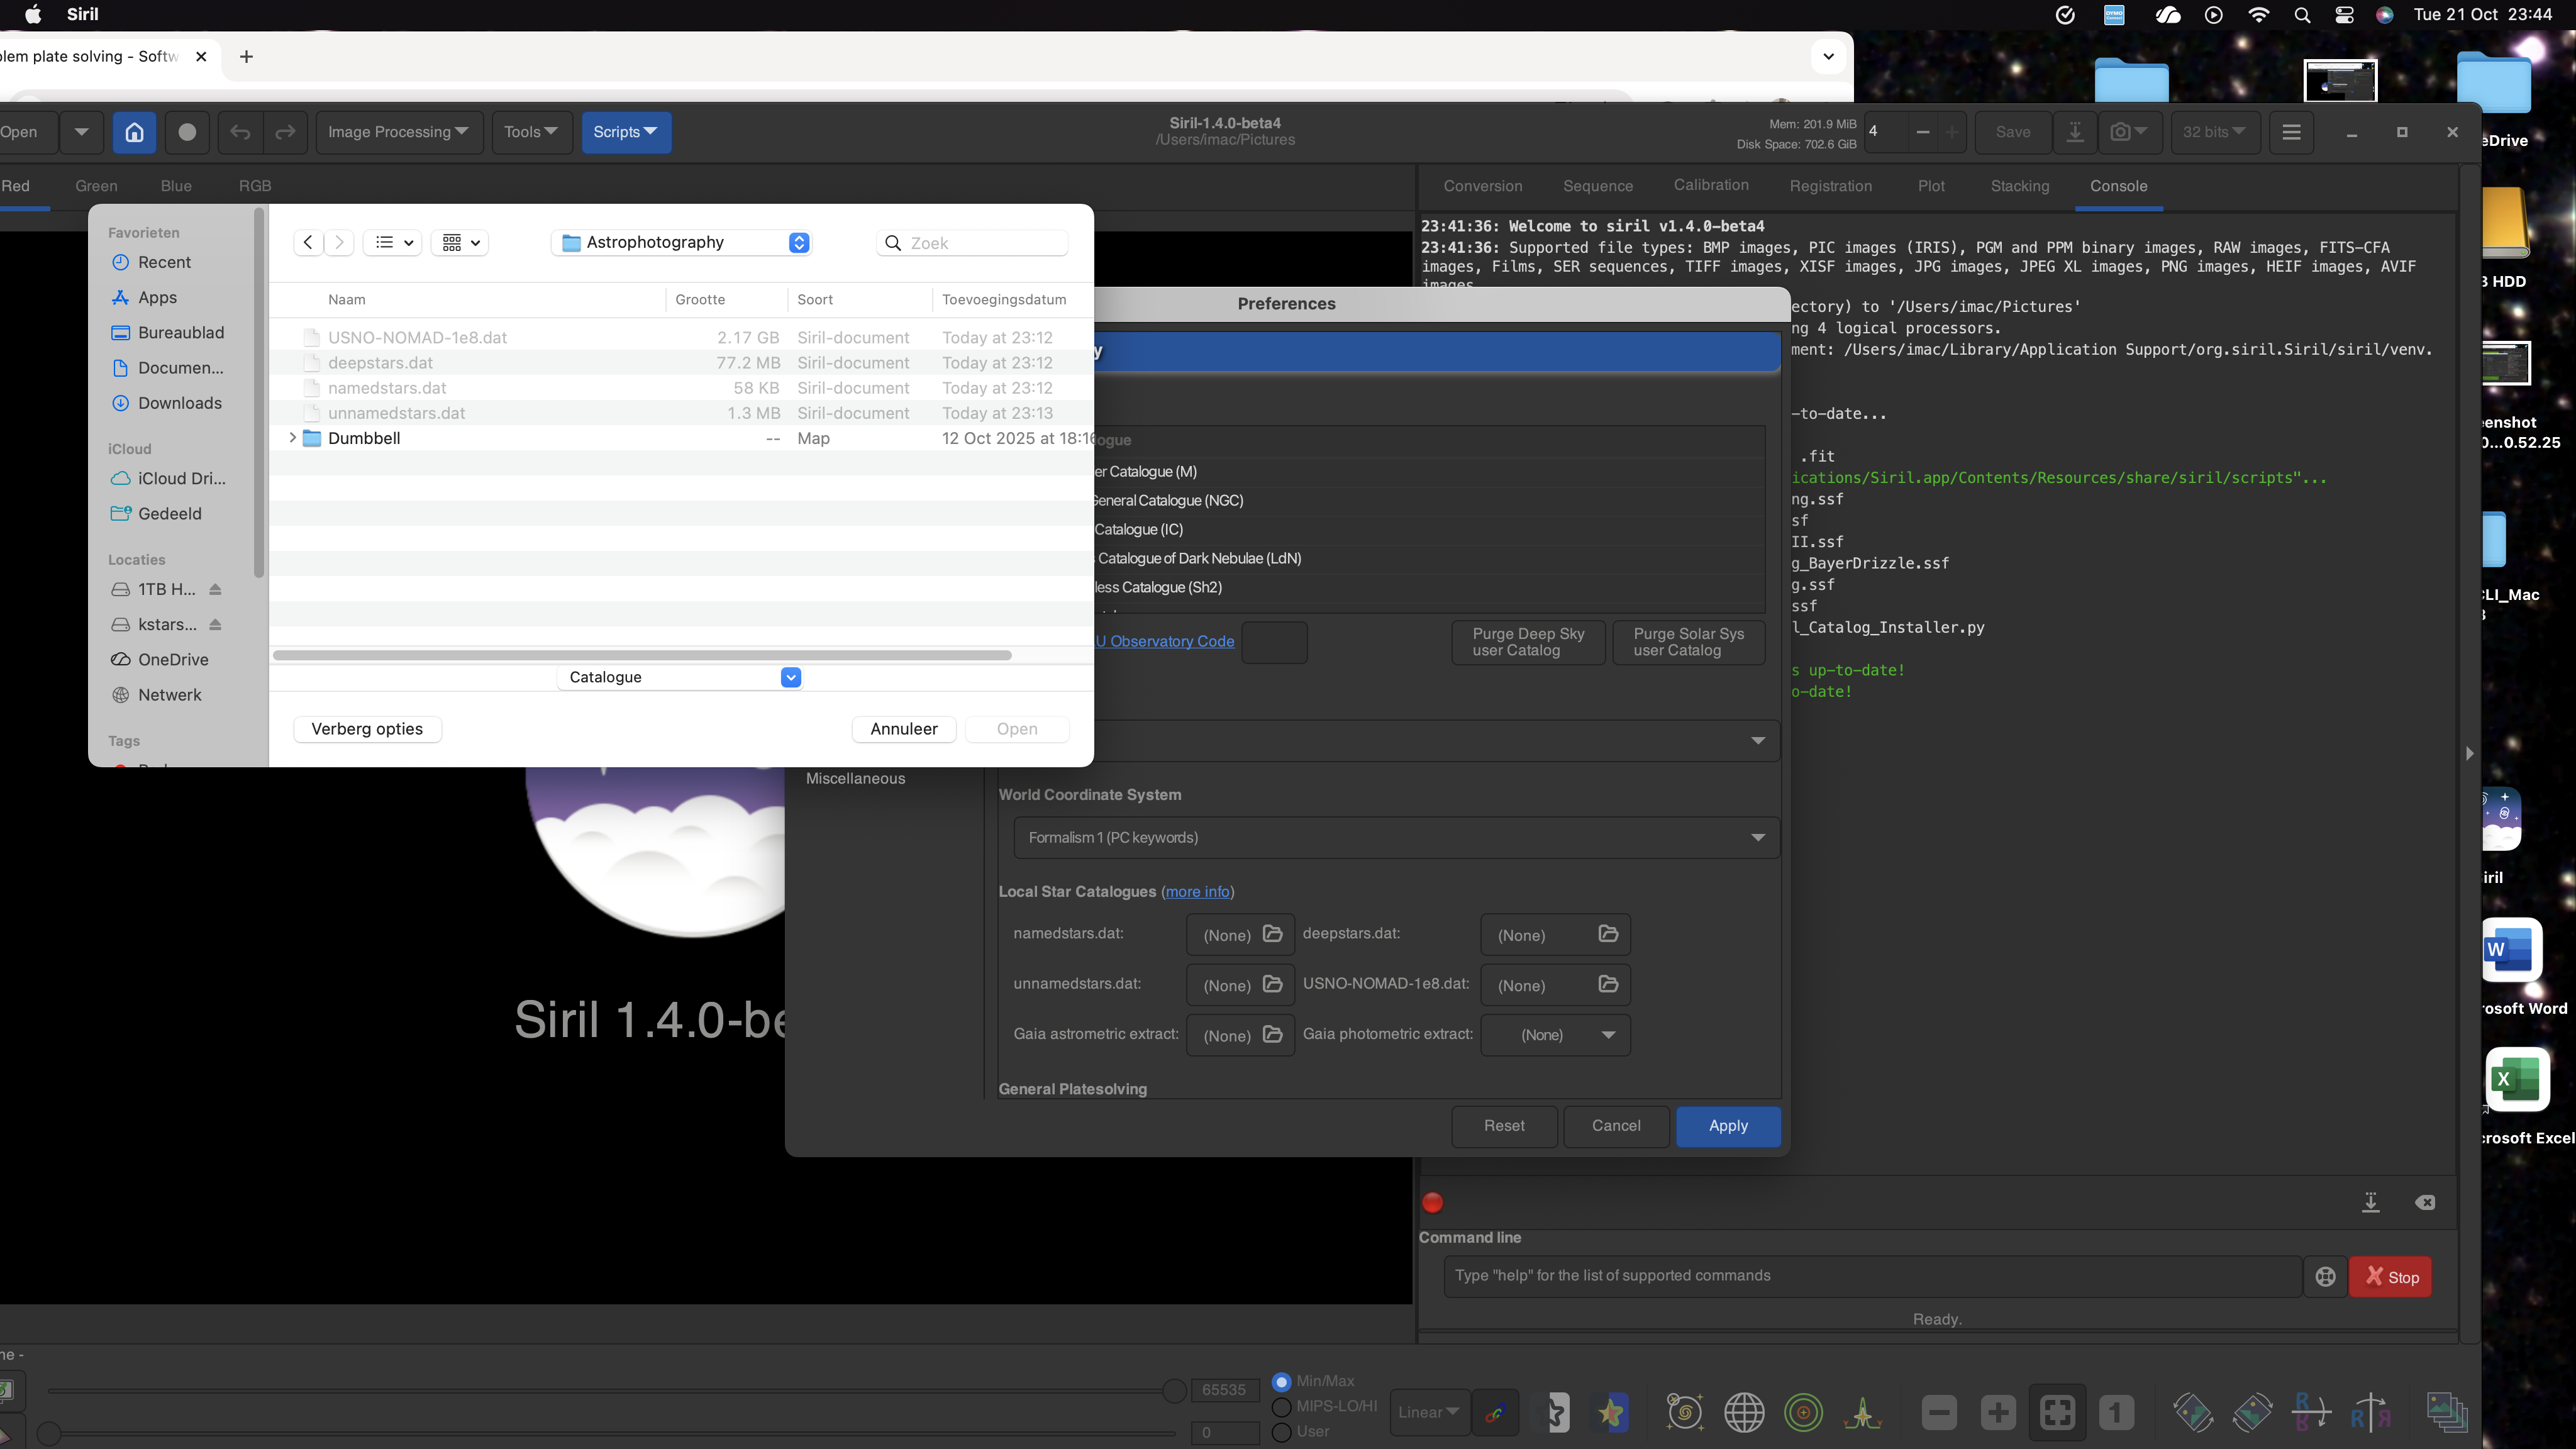Click the green concentric circles photometry icon
The height and width of the screenshot is (1449, 2576).
[x=1803, y=1412]
